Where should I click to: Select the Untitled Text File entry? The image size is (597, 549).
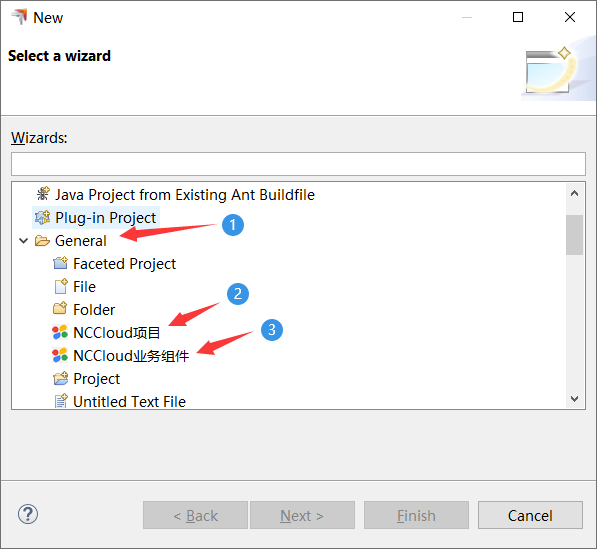(x=129, y=402)
